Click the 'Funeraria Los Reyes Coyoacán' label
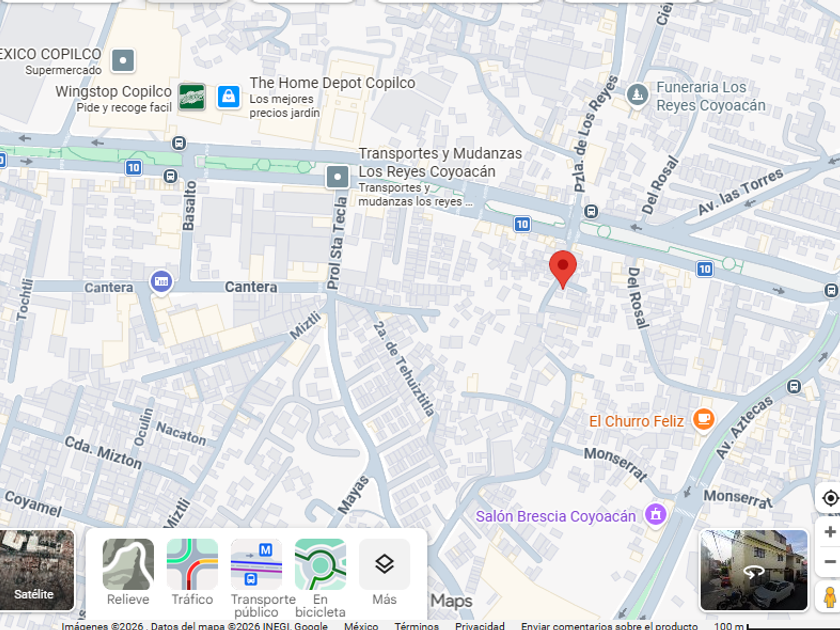840x630 pixels. coord(711,96)
